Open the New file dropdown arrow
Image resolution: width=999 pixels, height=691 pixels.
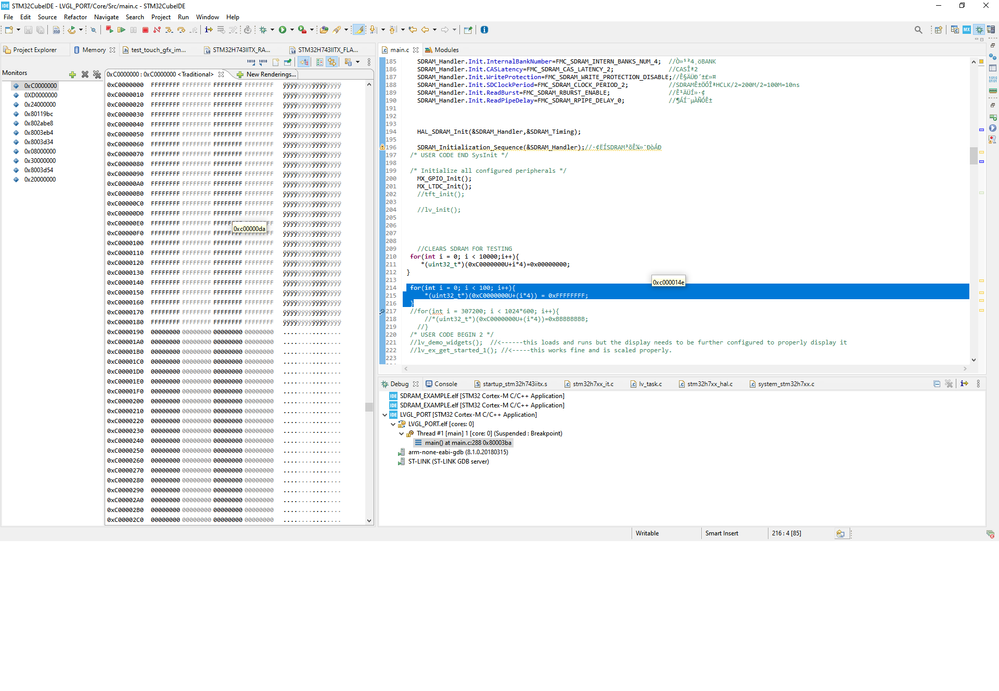[18, 30]
